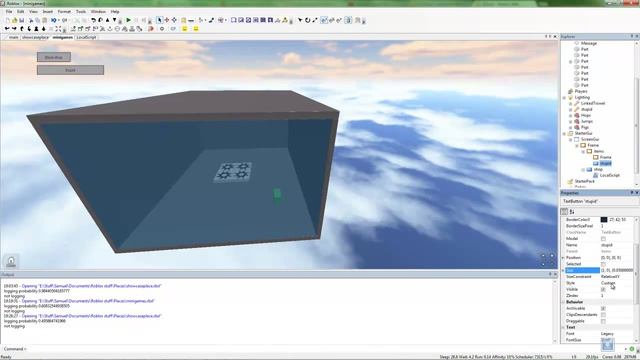The width and height of the screenshot is (640, 360).
Task: Click the upper gray GUI button in viewport
Action: pos(54,57)
